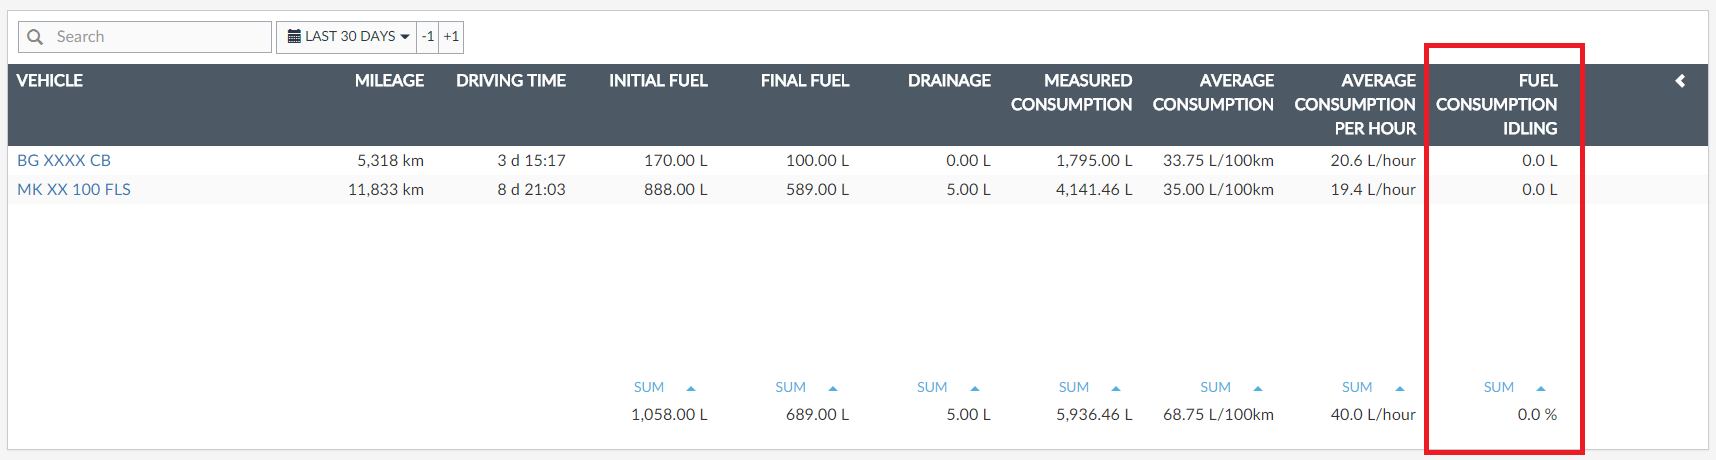Sort by the Vehicle column header
The height and width of the screenshot is (460, 1716).
pos(50,81)
